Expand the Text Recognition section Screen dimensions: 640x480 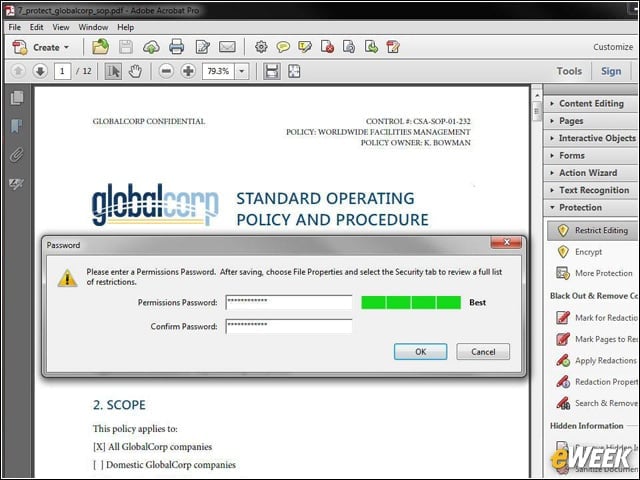pyautogui.click(x=591, y=190)
